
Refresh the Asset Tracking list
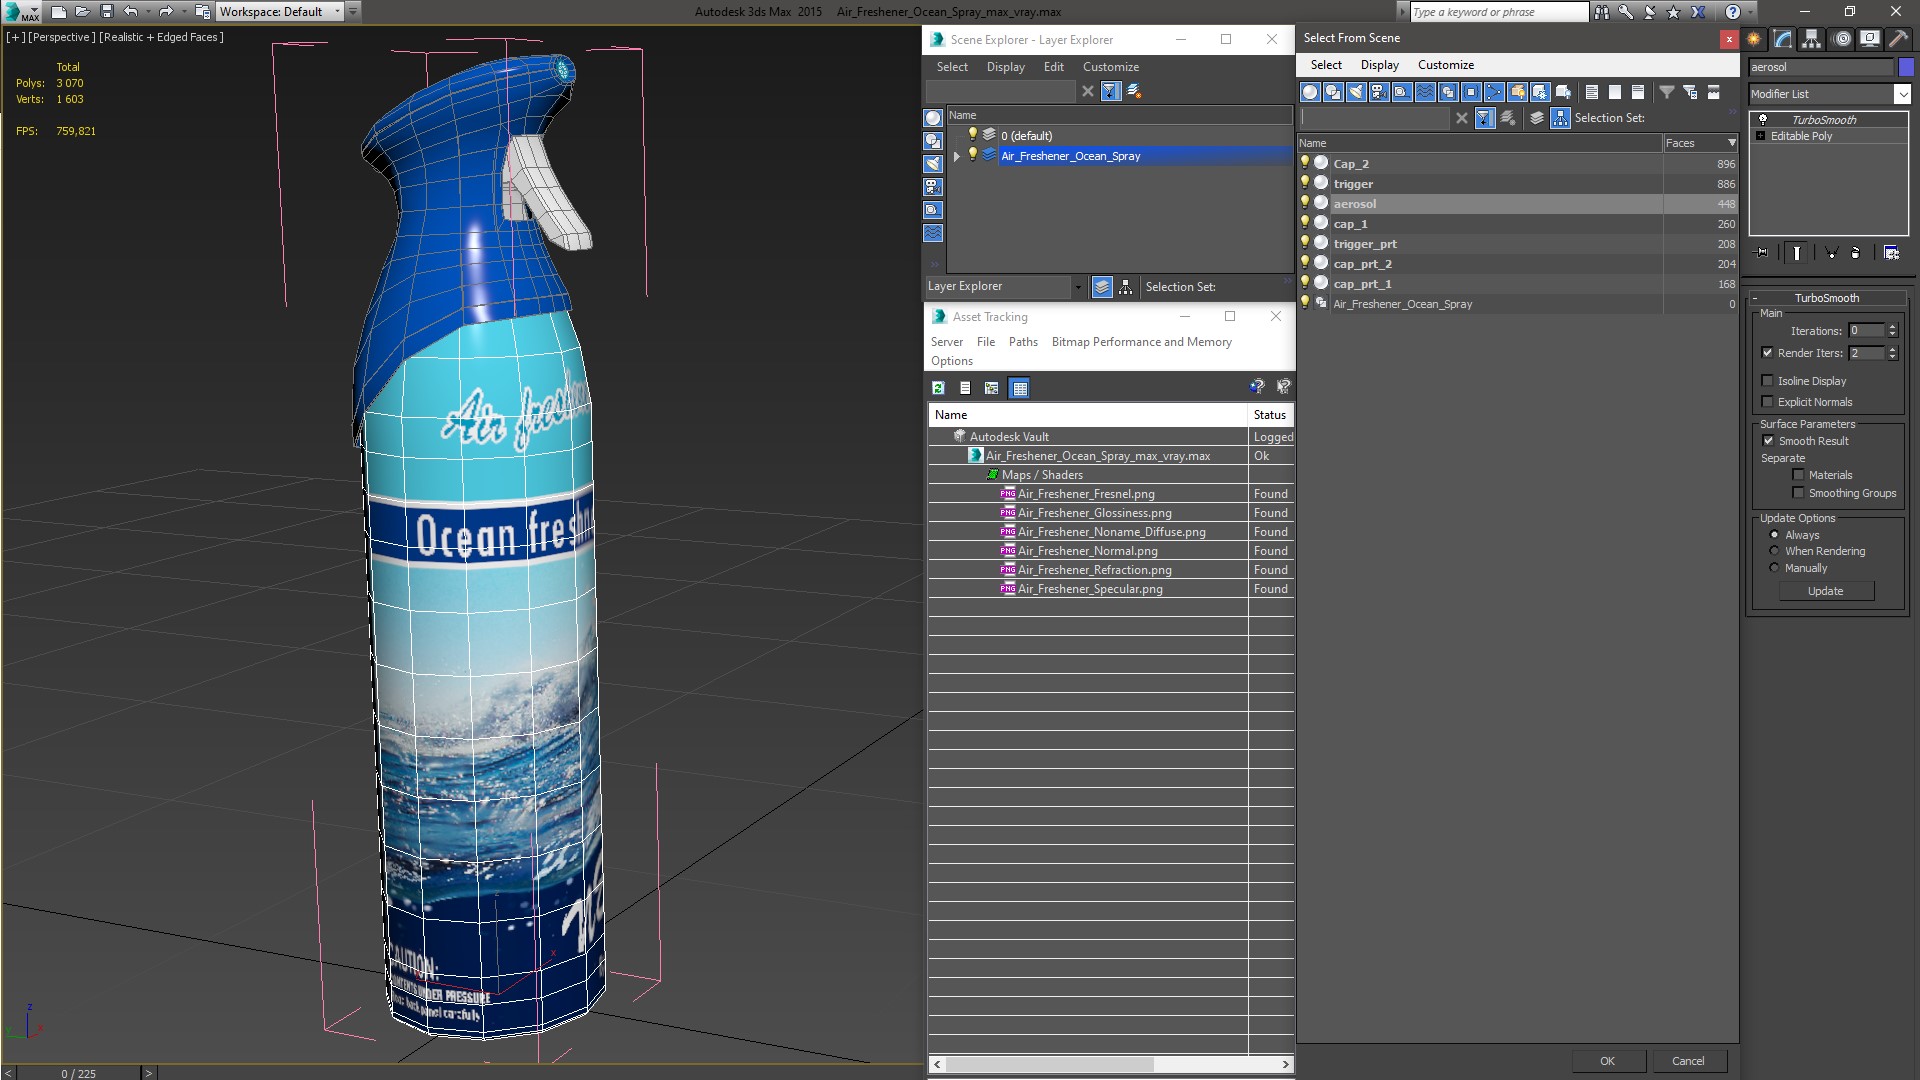pyautogui.click(x=938, y=388)
